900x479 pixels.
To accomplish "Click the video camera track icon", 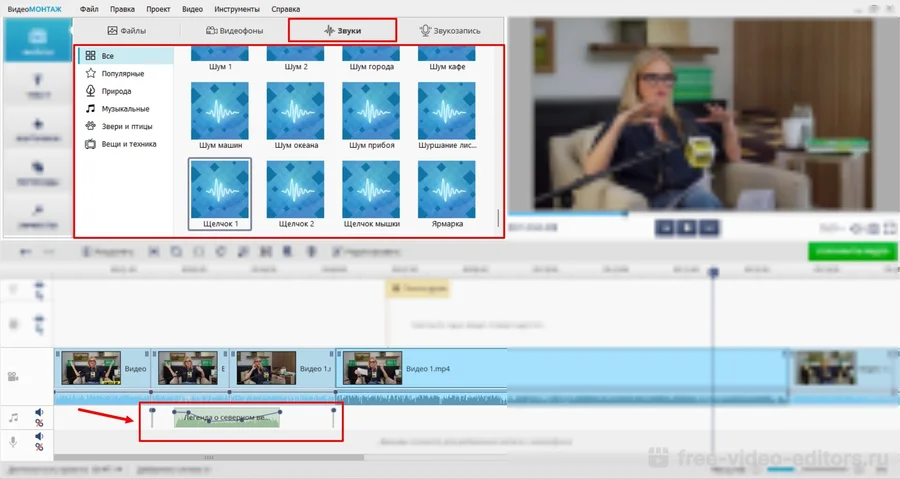I will (x=13, y=377).
